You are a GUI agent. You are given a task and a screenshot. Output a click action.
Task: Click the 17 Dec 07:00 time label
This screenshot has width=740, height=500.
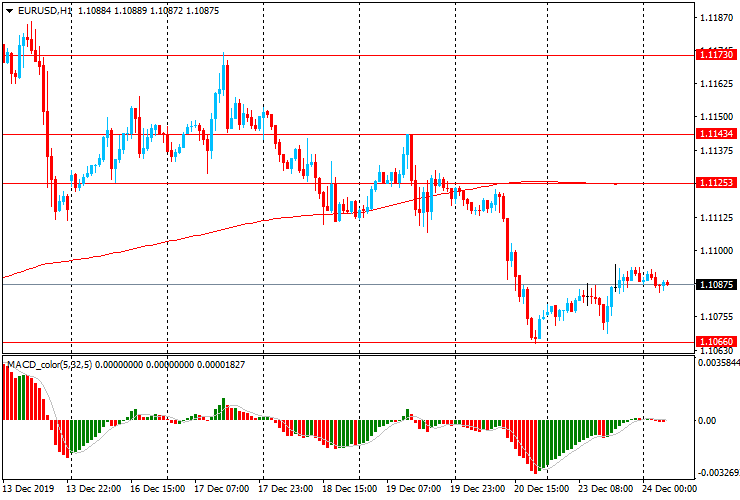(x=221, y=488)
